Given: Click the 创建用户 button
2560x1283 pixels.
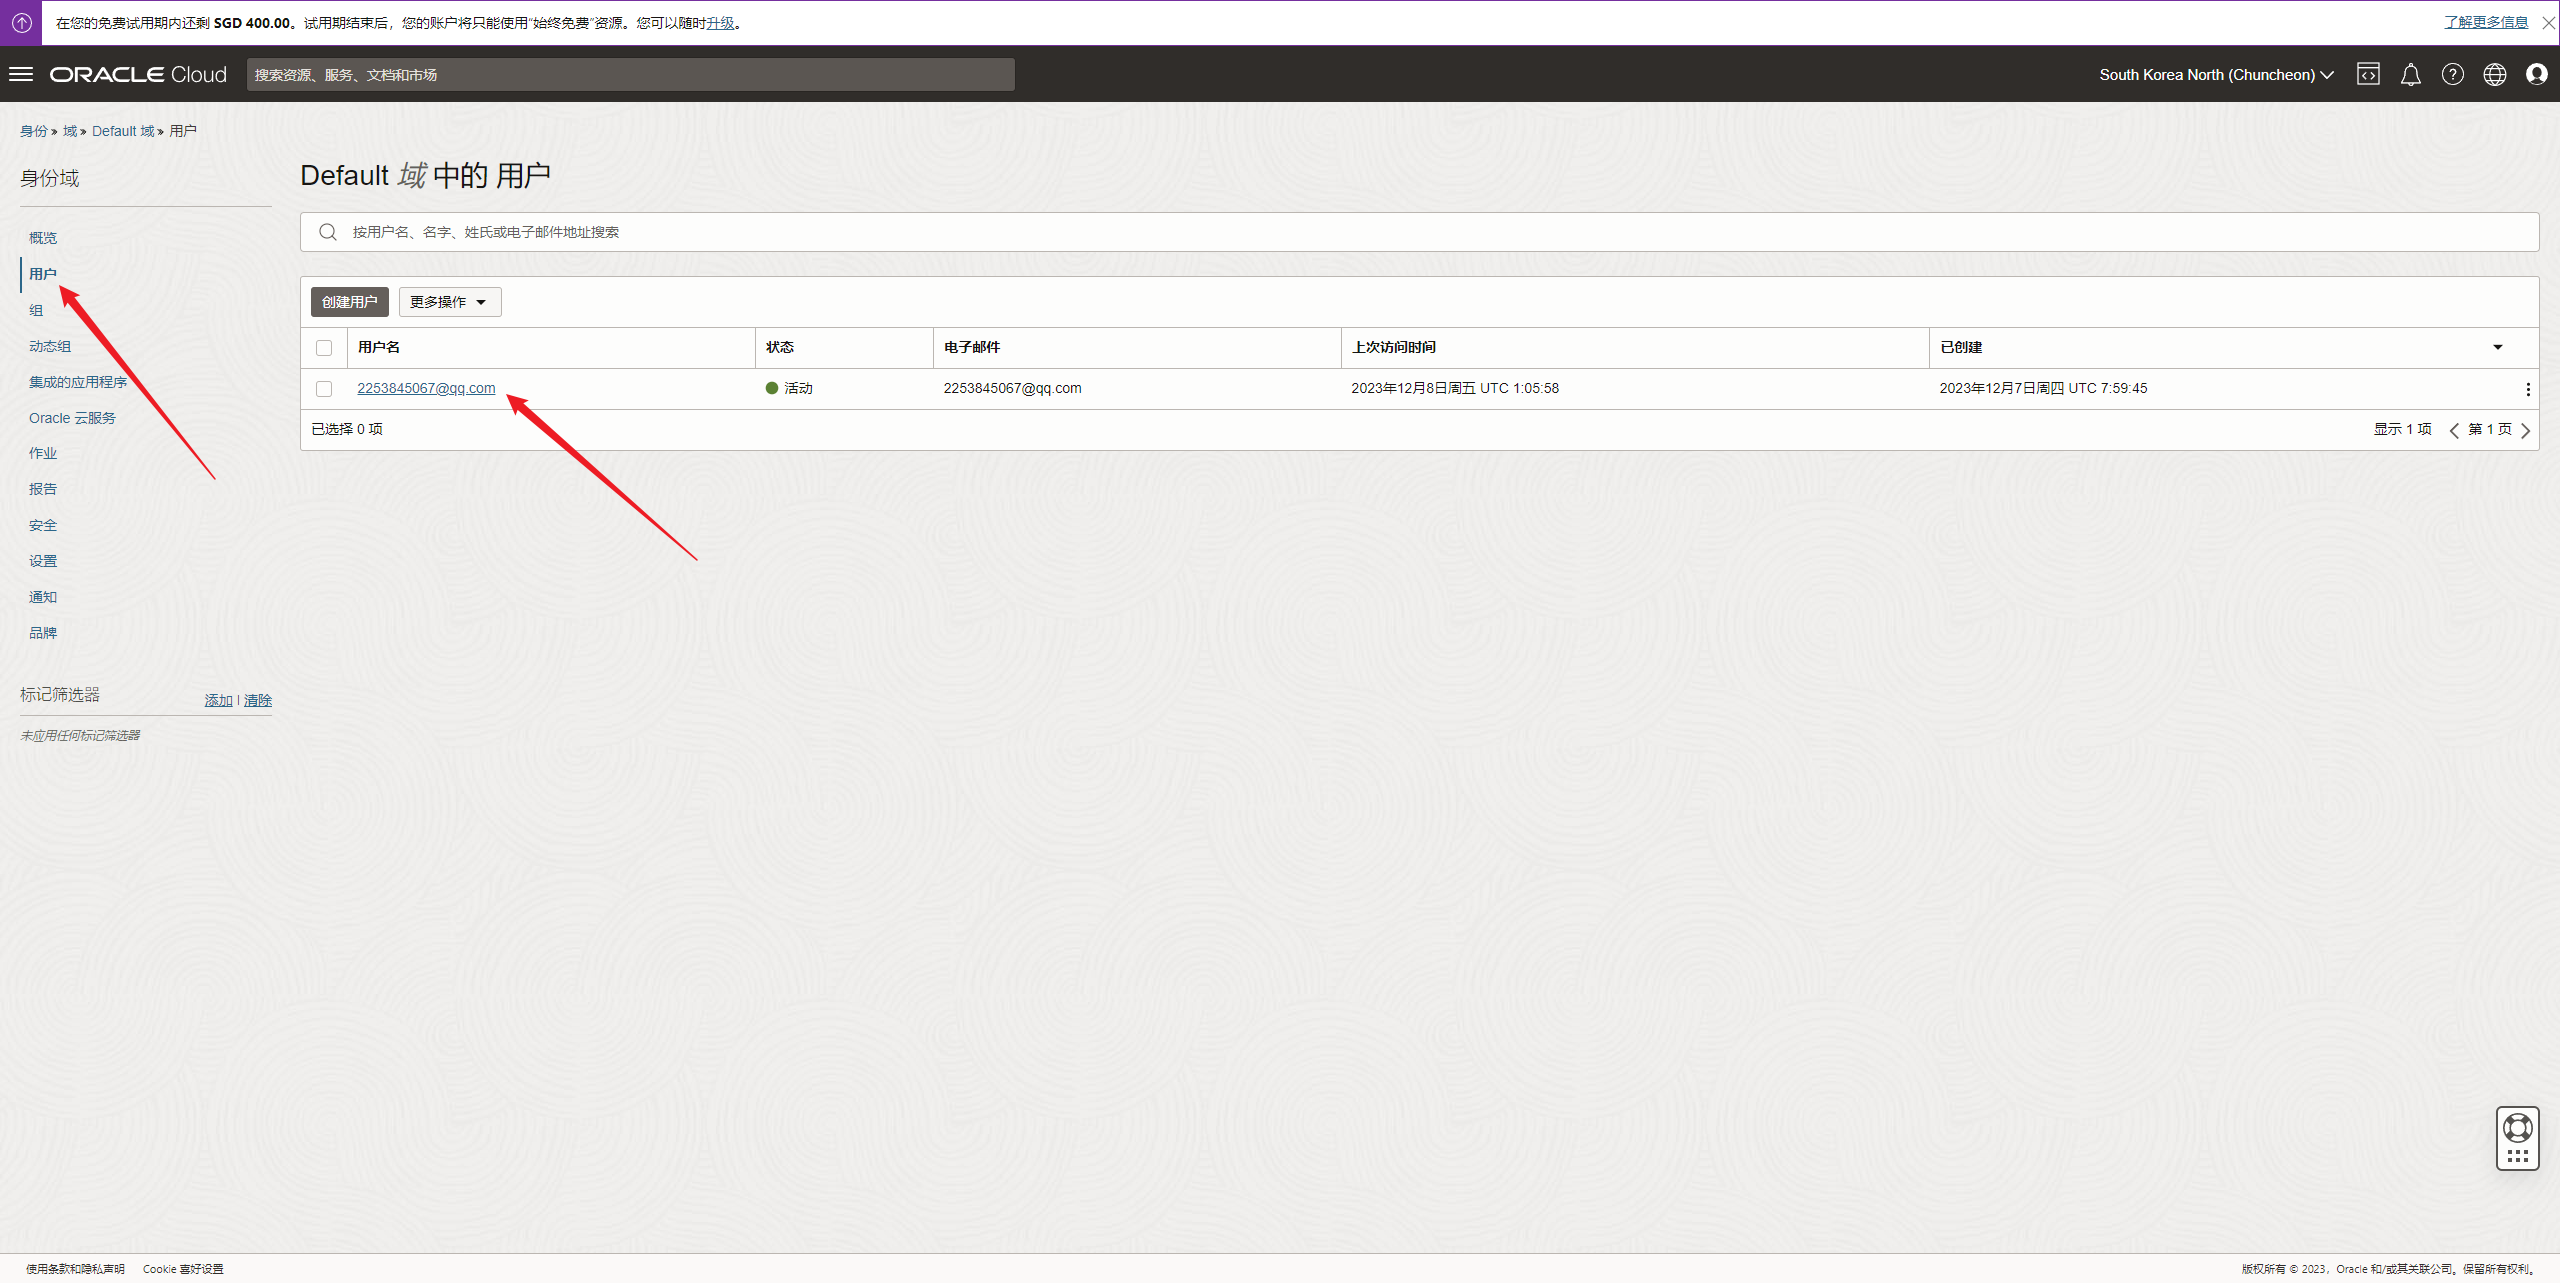Looking at the screenshot, I should [349, 302].
